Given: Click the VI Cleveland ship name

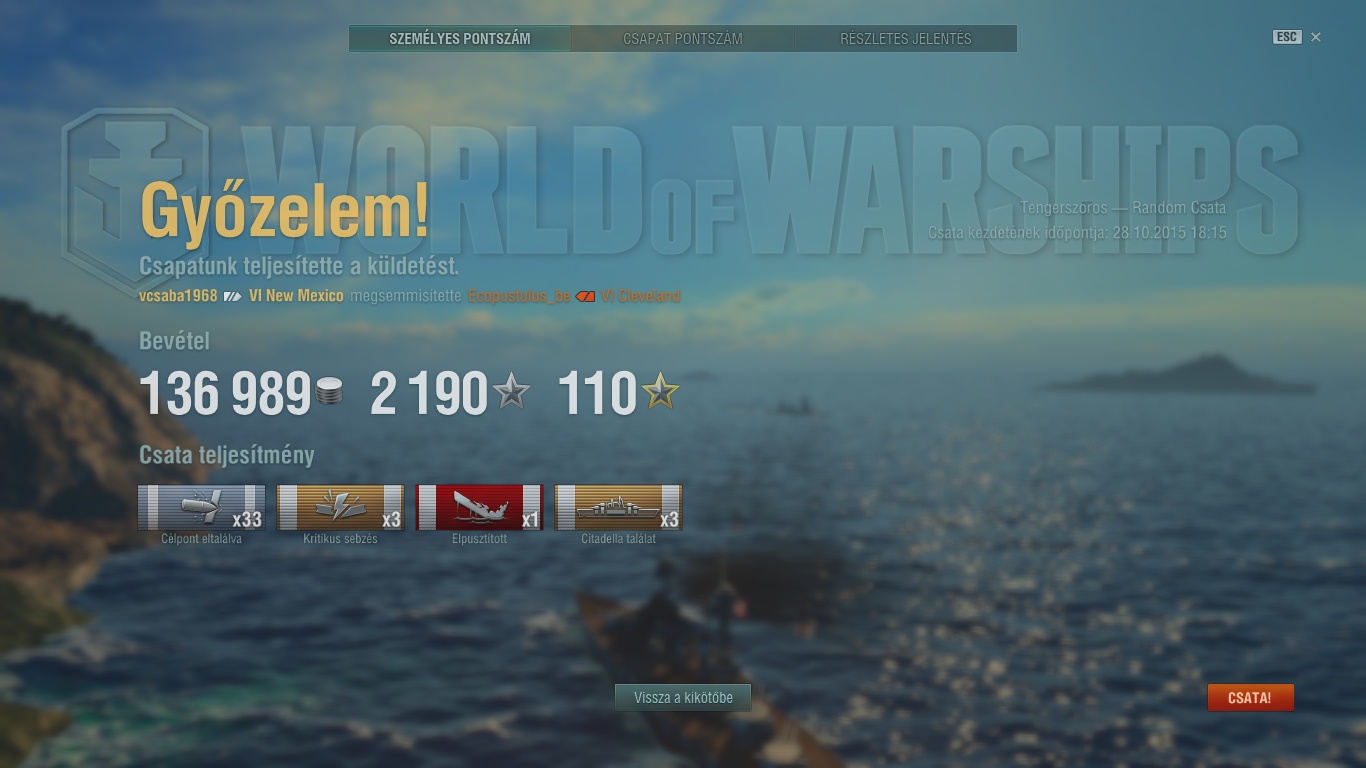Looking at the screenshot, I should (x=641, y=296).
